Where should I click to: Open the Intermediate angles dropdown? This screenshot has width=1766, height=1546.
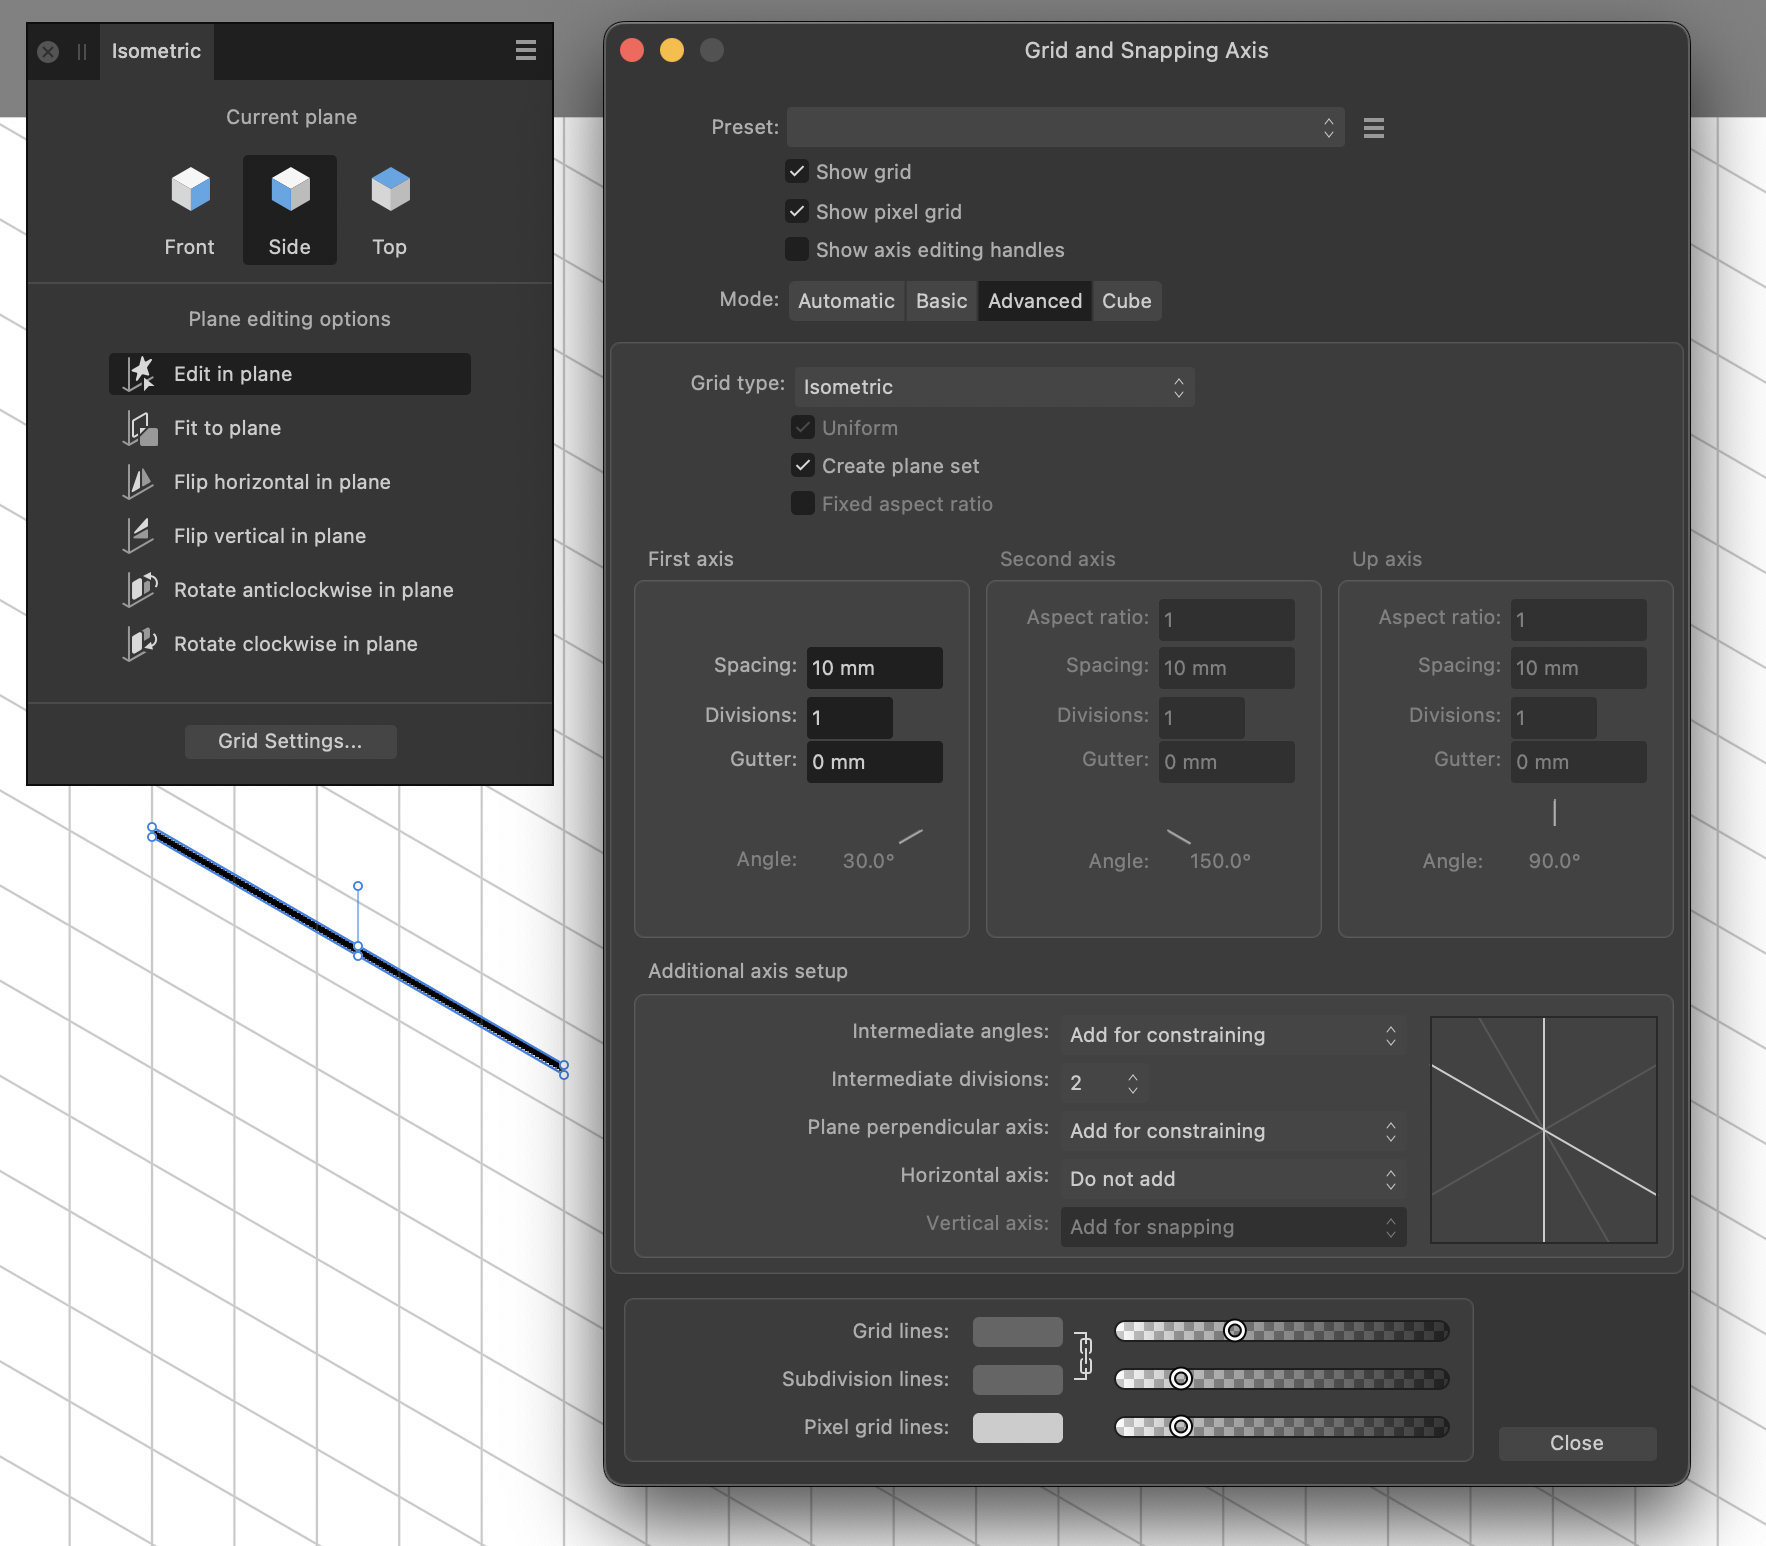[x=1234, y=1035]
